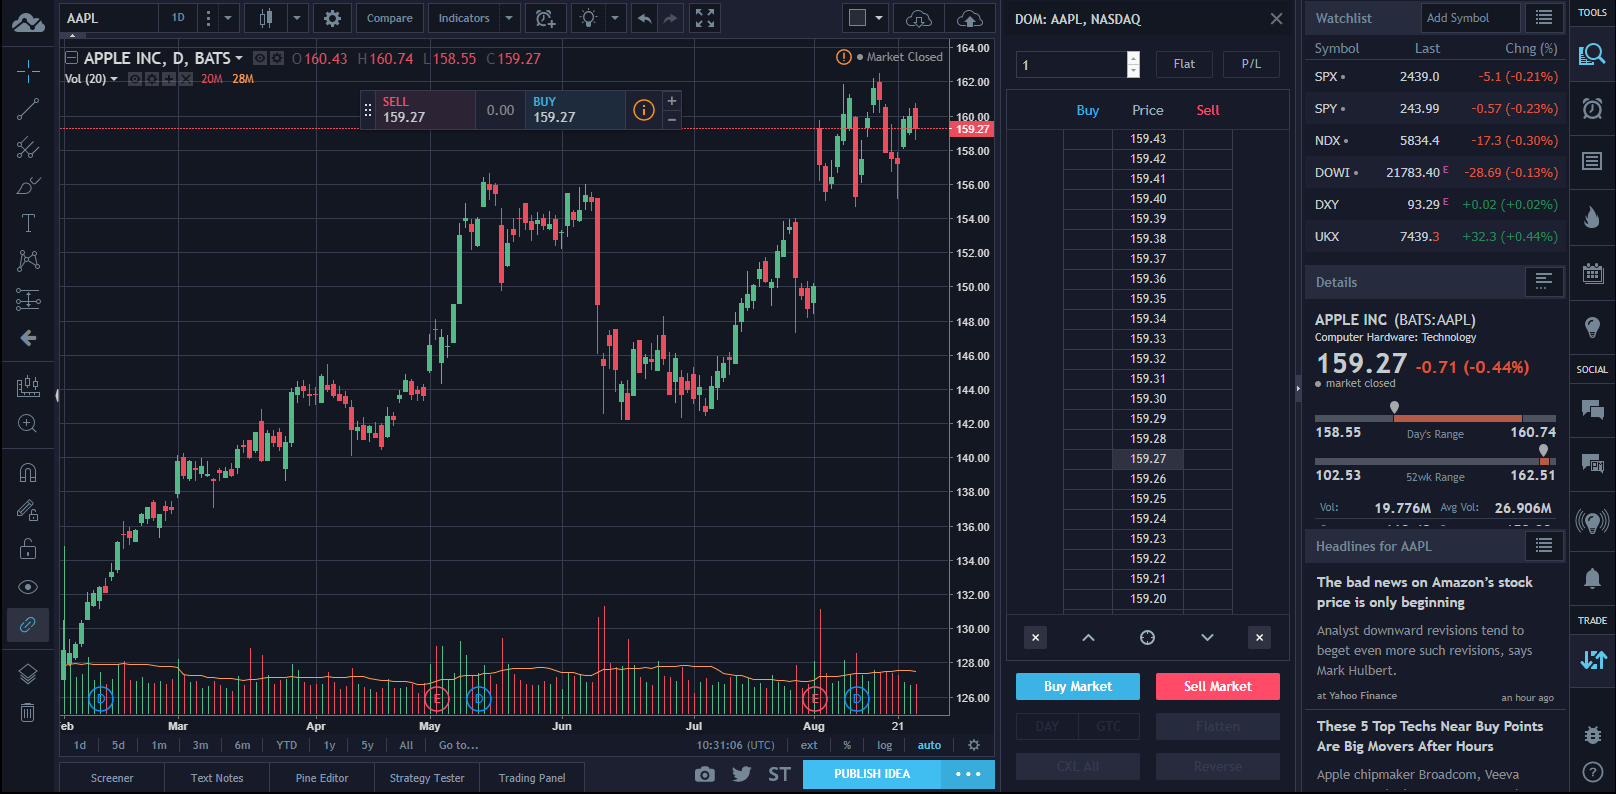1616x794 pixels.
Task: Select the brush drawing tool
Action: [x=28, y=186]
